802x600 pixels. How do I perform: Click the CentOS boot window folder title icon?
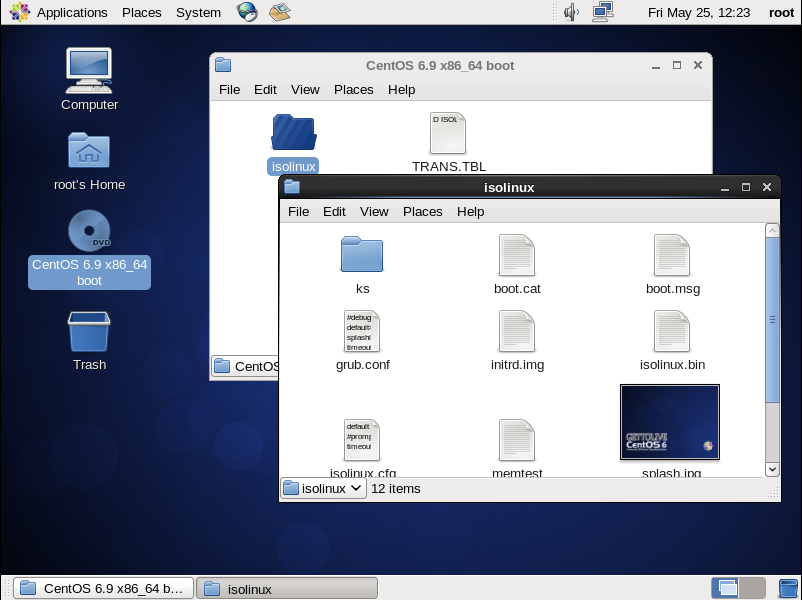pos(222,65)
